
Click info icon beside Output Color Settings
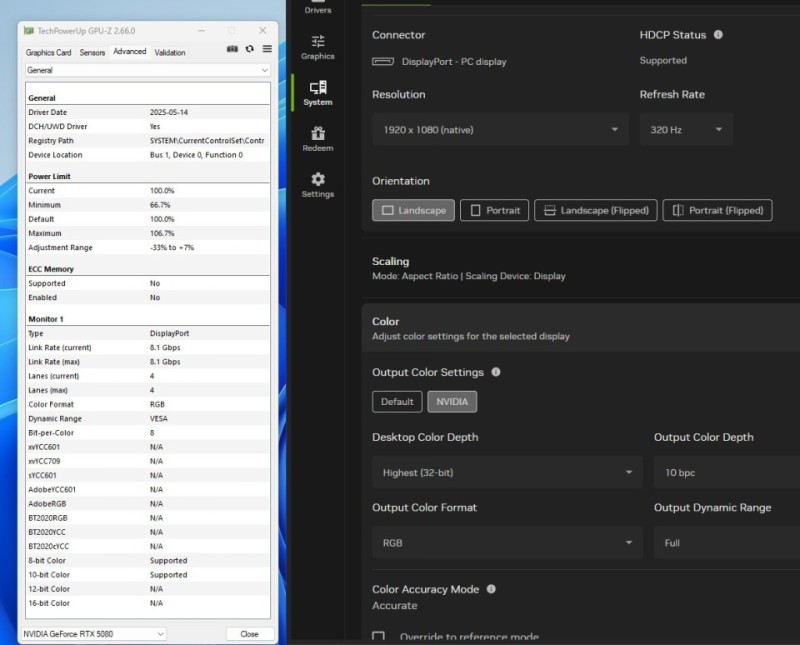[496, 372]
